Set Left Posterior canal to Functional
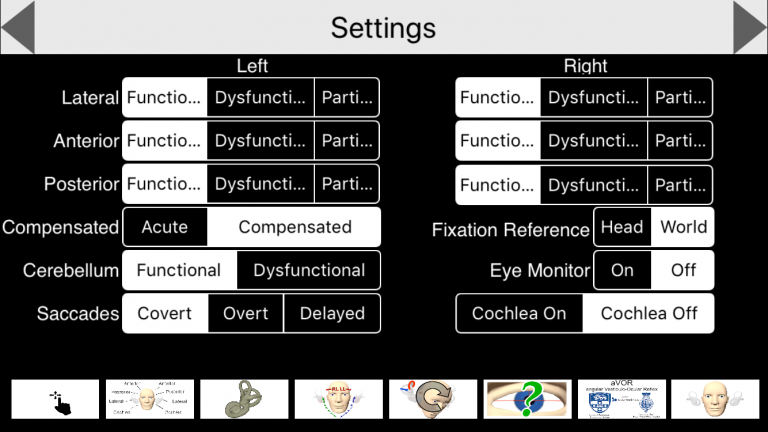 tap(165, 184)
